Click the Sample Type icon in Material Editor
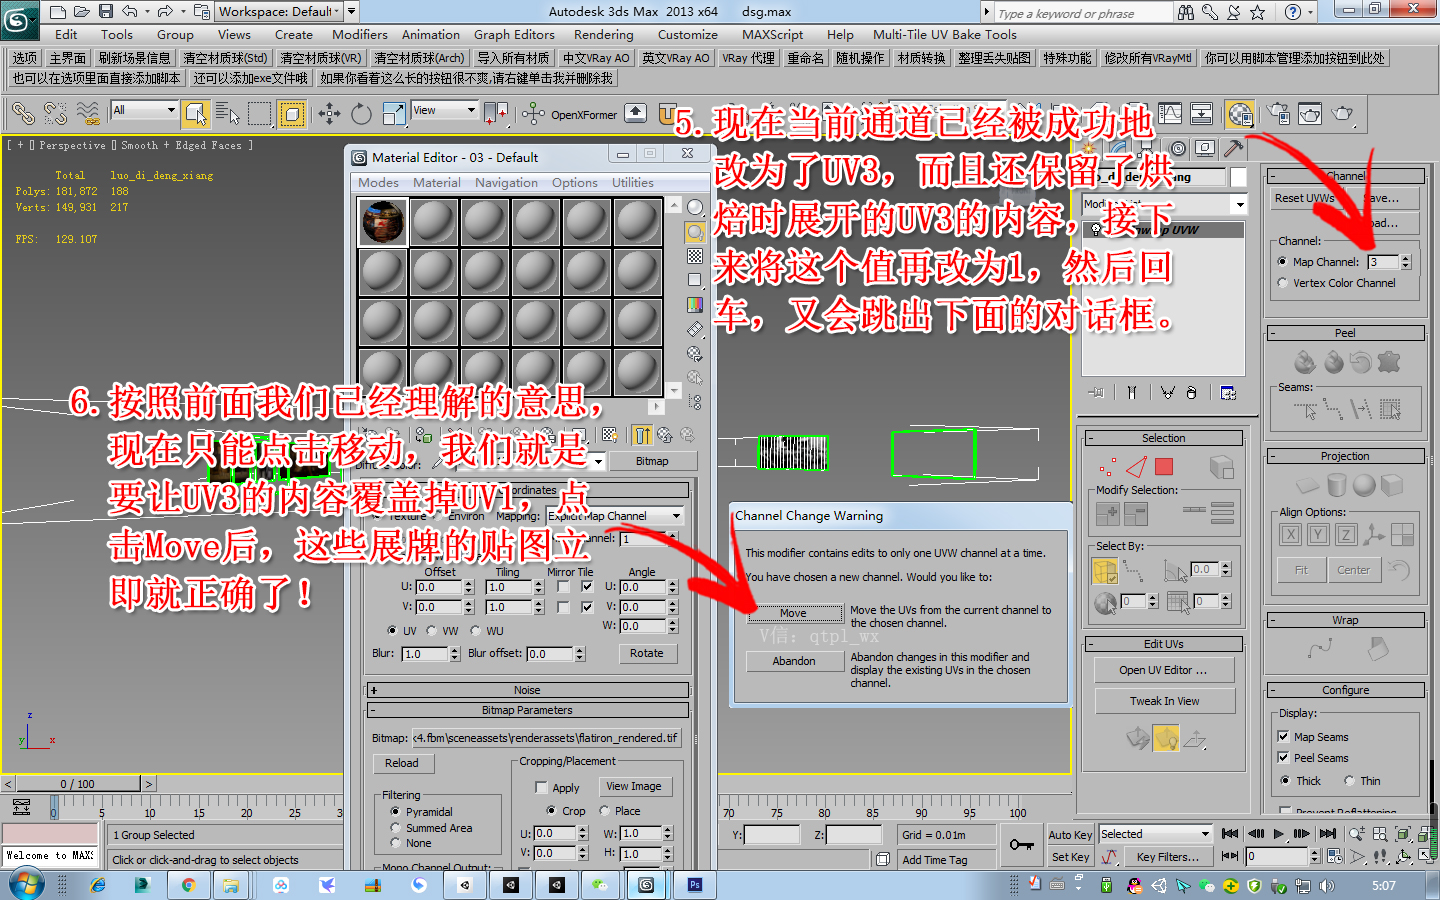This screenshot has height=900, width=1440. tap(695, 208)
